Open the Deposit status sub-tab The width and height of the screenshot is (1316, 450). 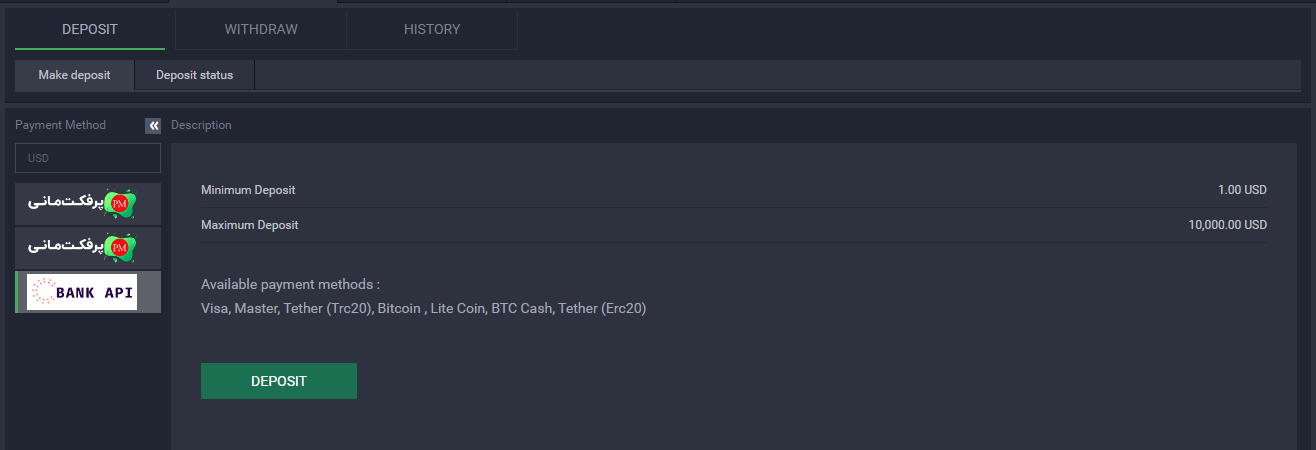194,75
